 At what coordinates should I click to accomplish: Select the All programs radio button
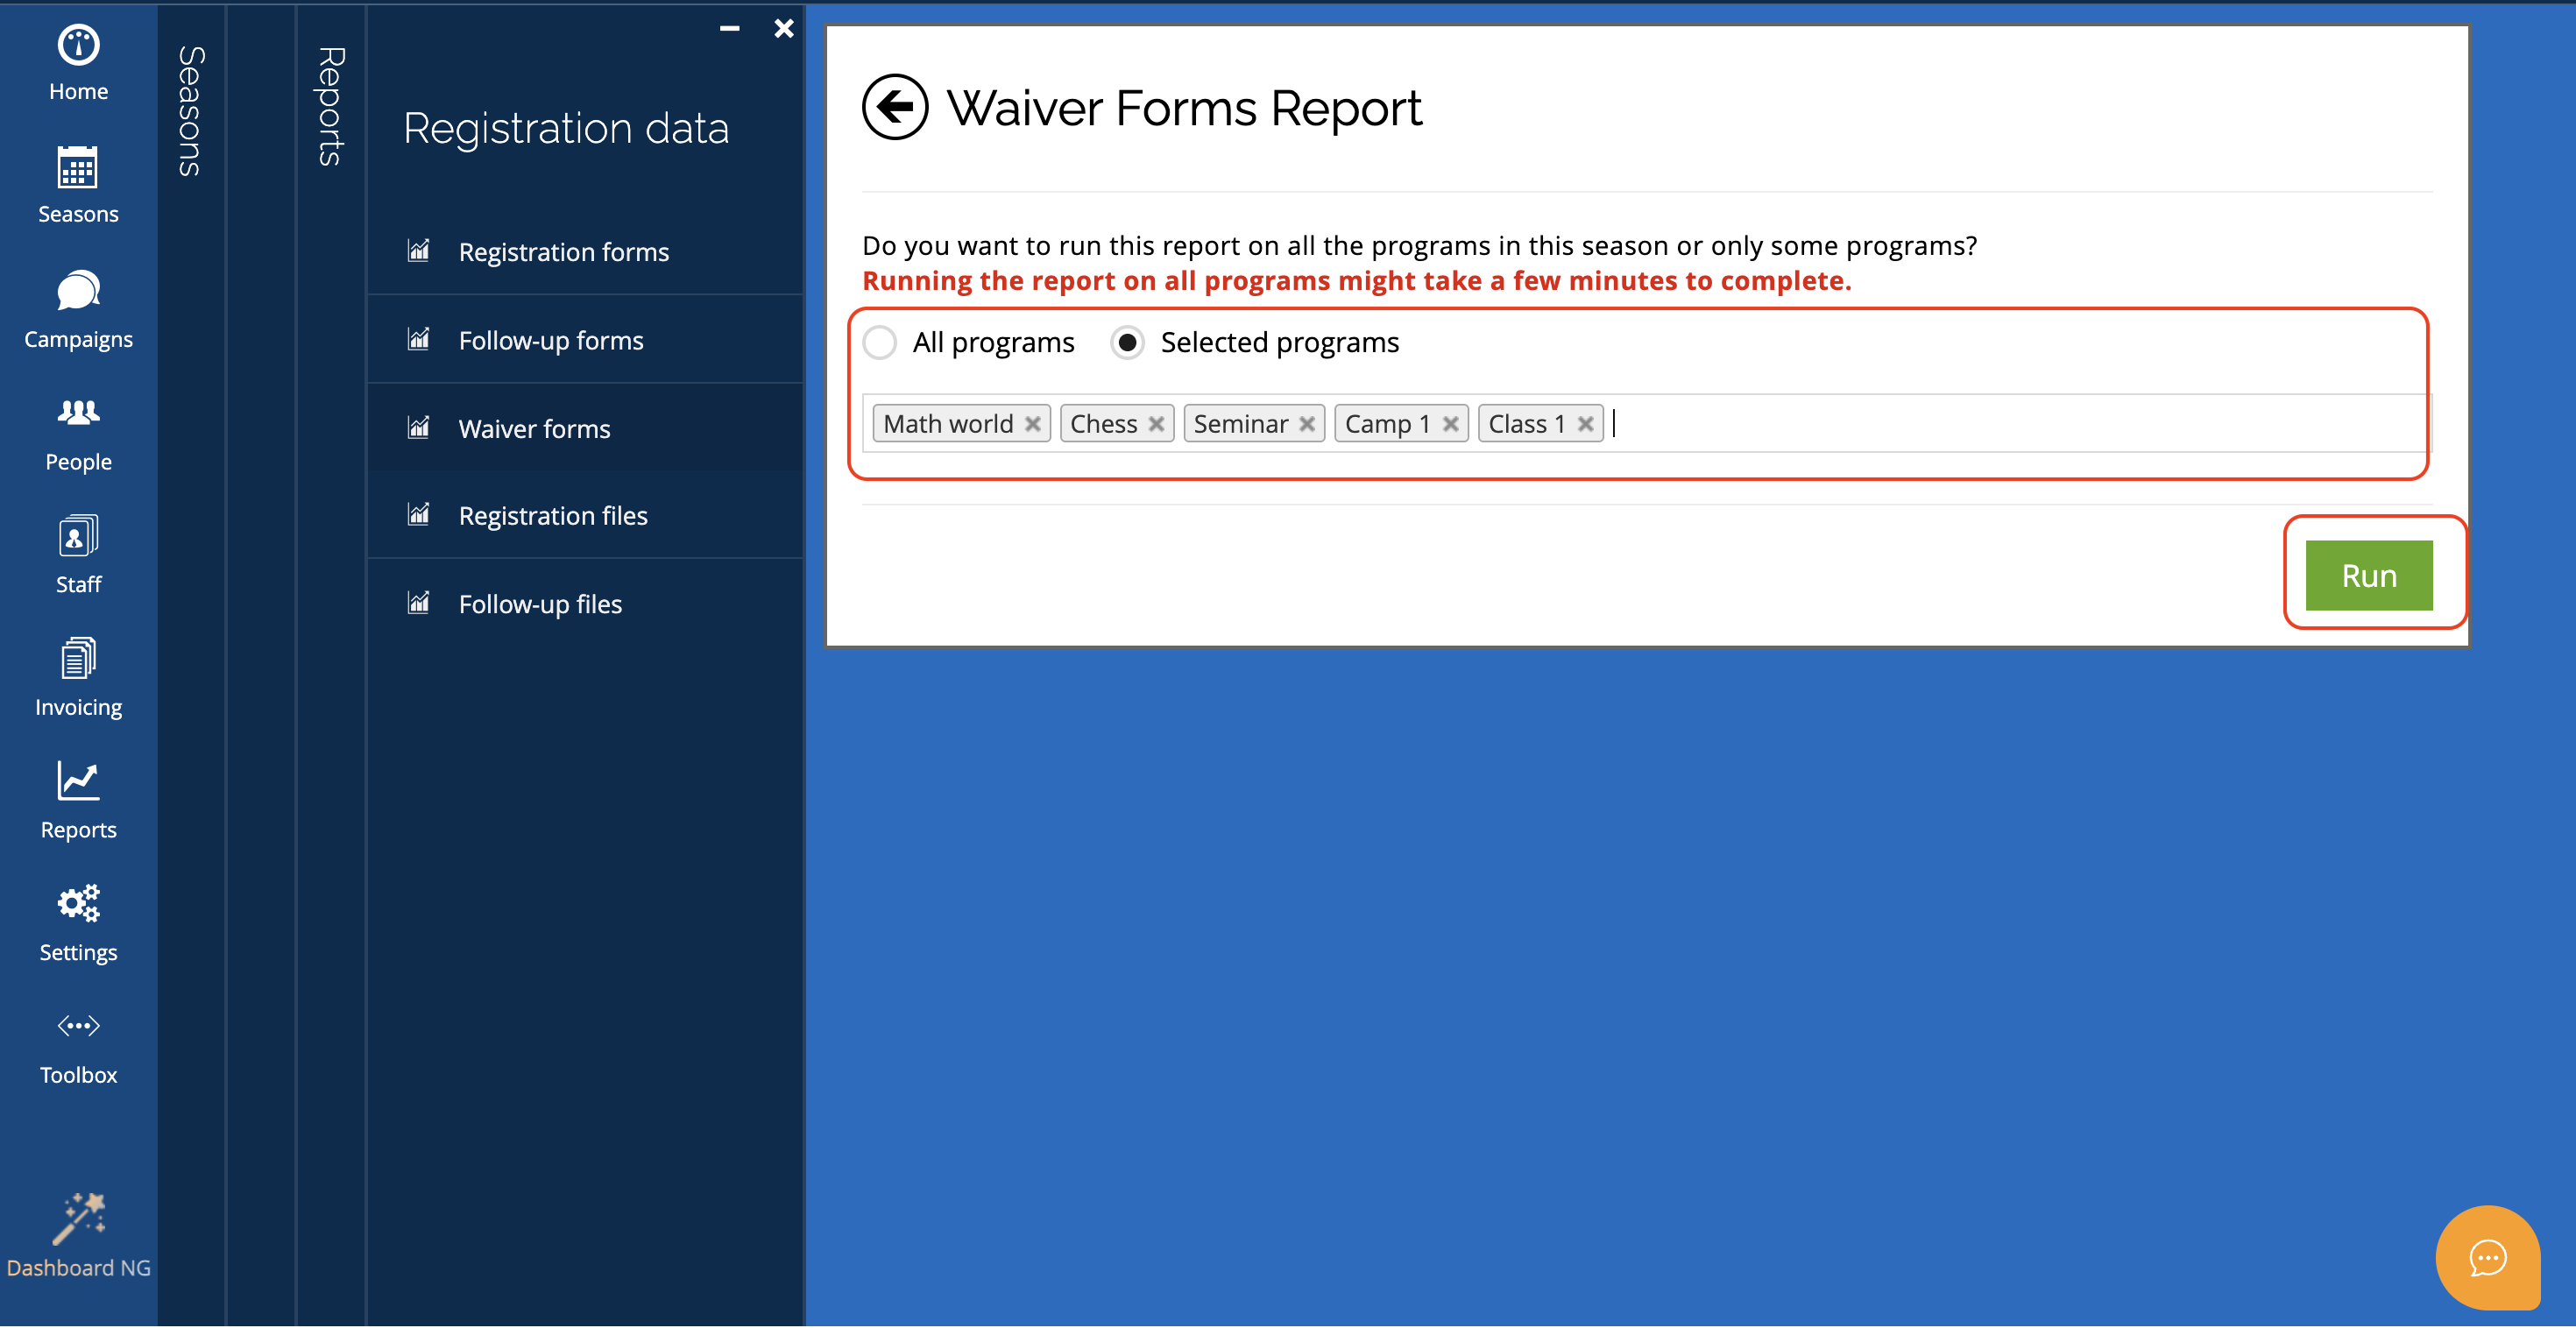click(880, 343)
